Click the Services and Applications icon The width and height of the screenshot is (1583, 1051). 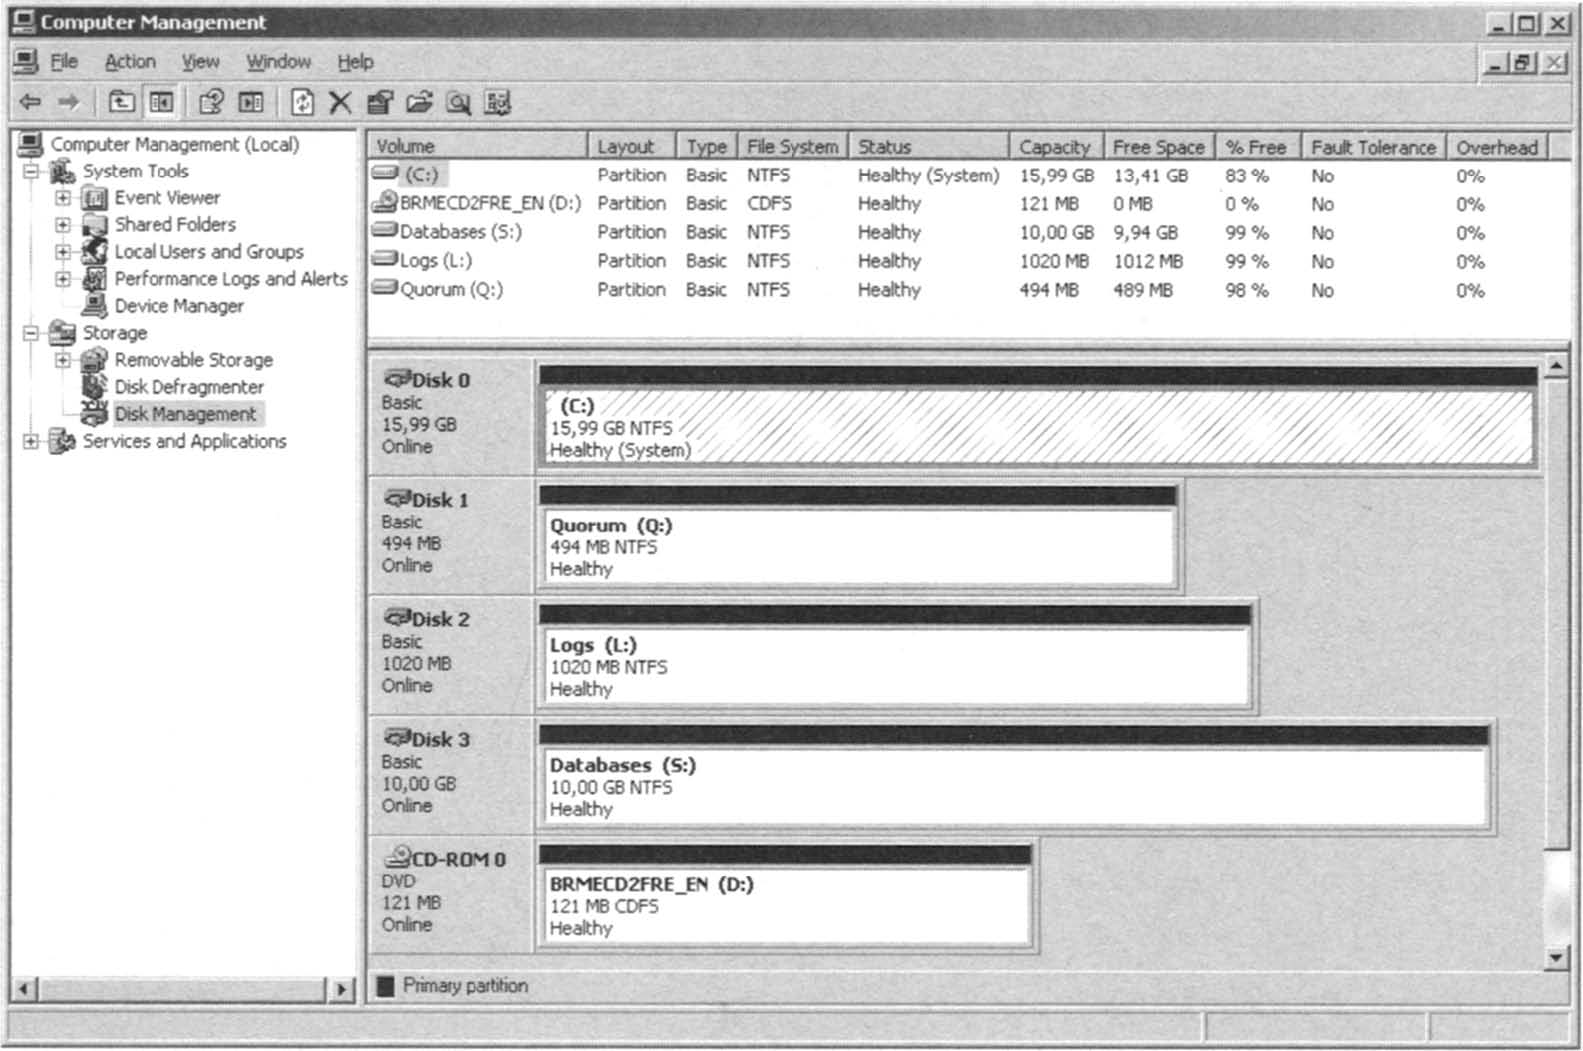point(62,441)
